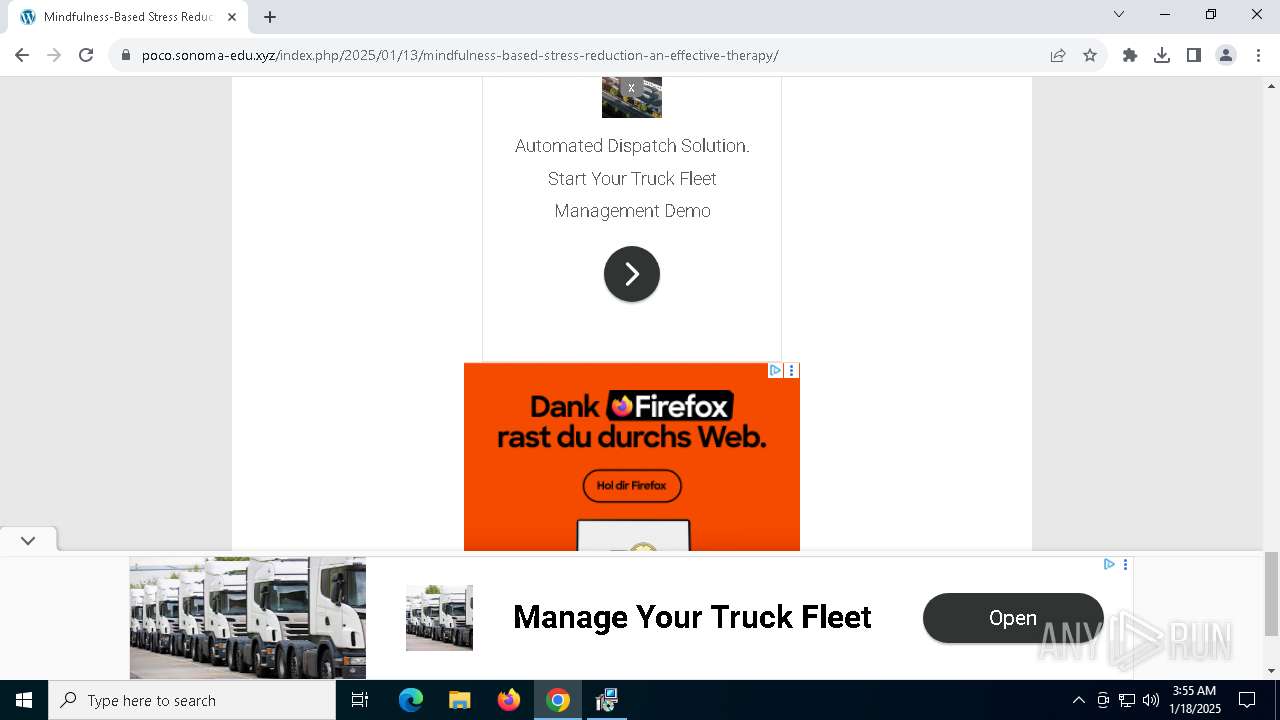Click the address bar URL
Screen dimensions: 1280x720
coord(460,55)
